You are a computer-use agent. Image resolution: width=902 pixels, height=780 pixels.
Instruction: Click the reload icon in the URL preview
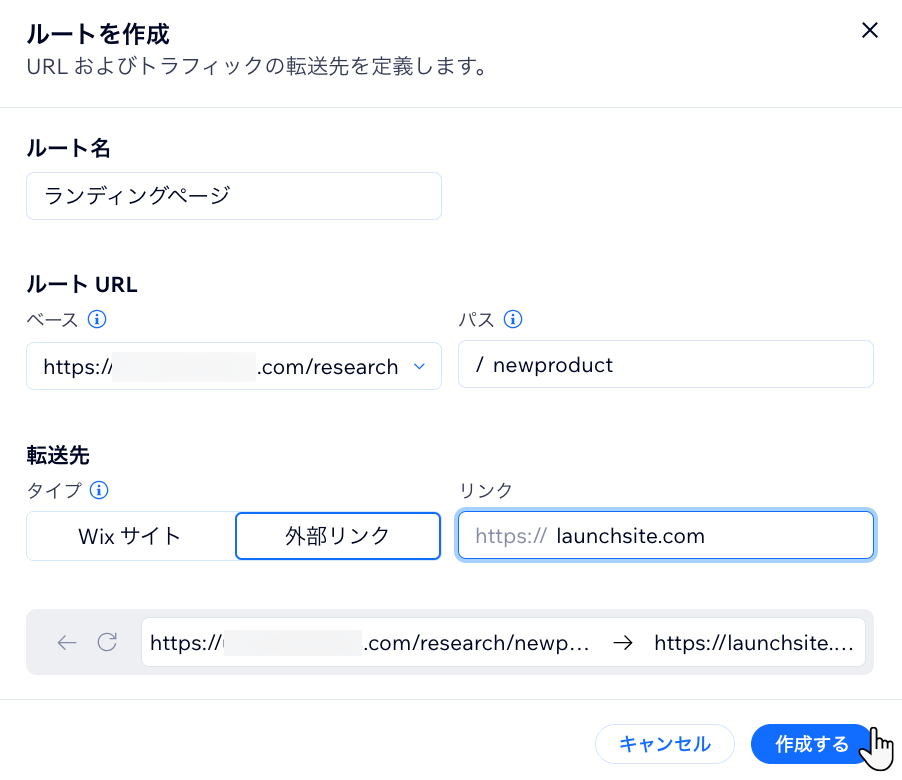(107, 643)
